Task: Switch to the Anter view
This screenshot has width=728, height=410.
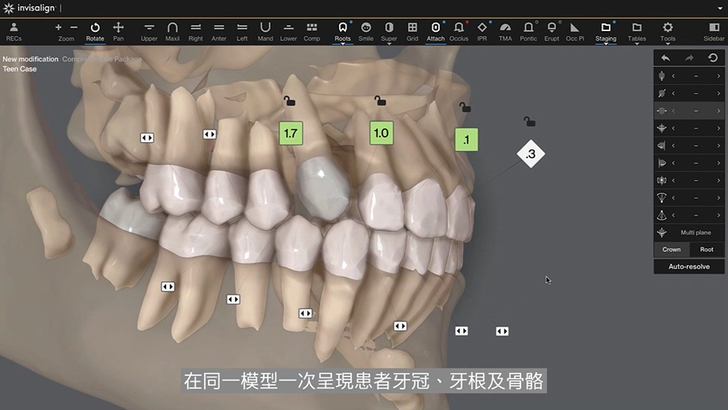Action: [219, 32]
